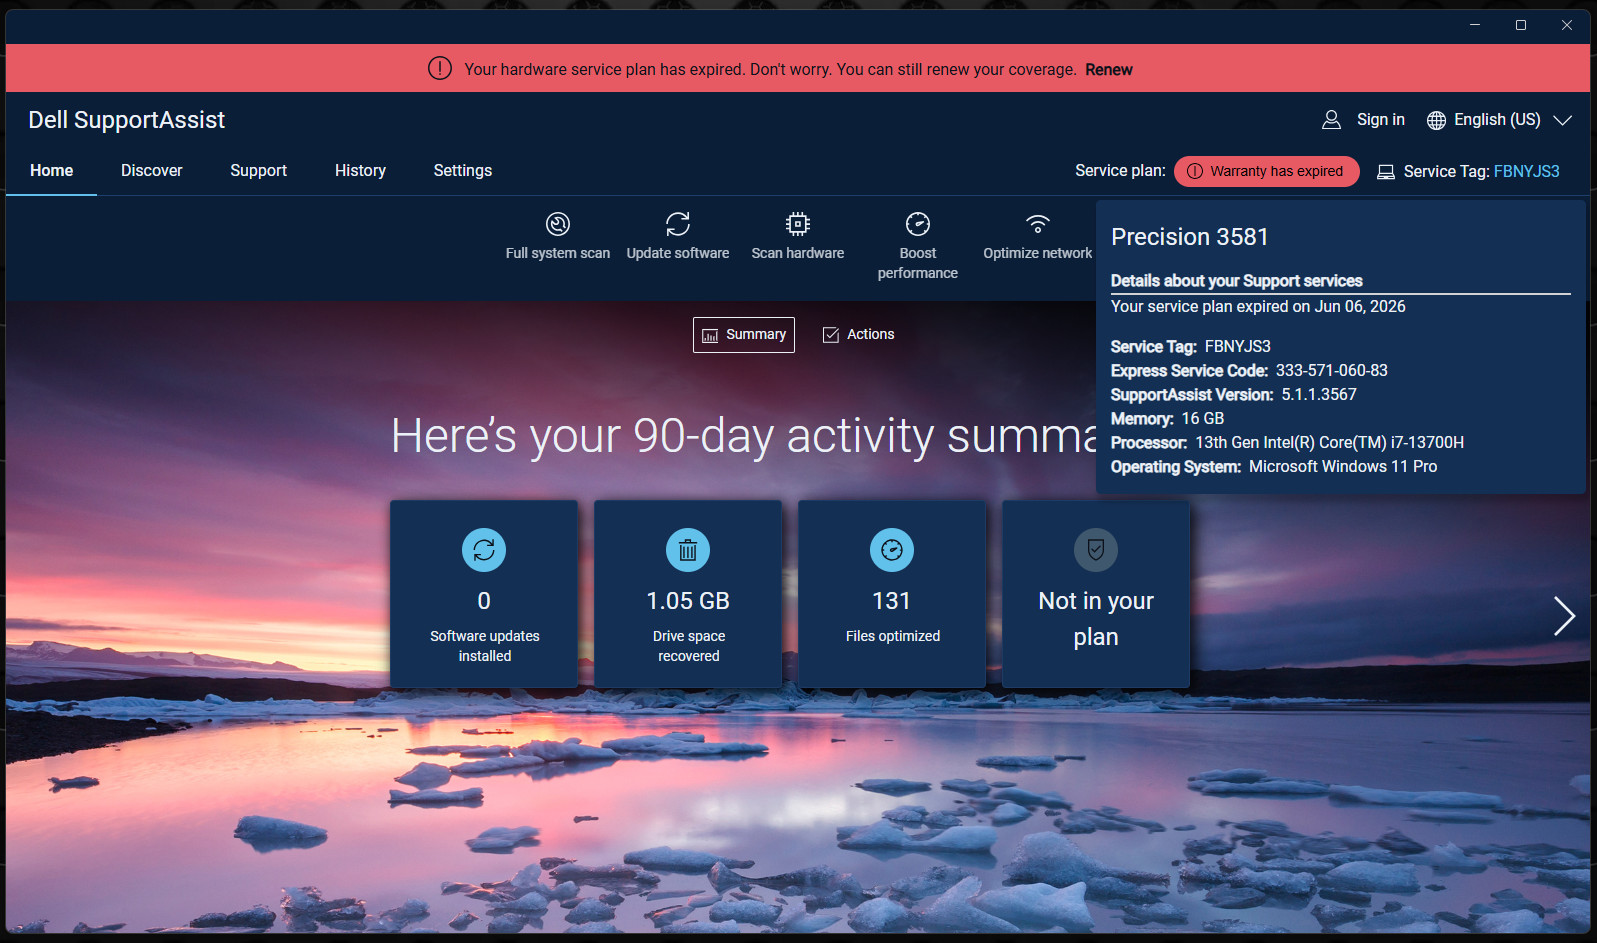Screen dimensions: 1597x943
Task: Sign in to the Dell account
Action: tap(1381, 120)
